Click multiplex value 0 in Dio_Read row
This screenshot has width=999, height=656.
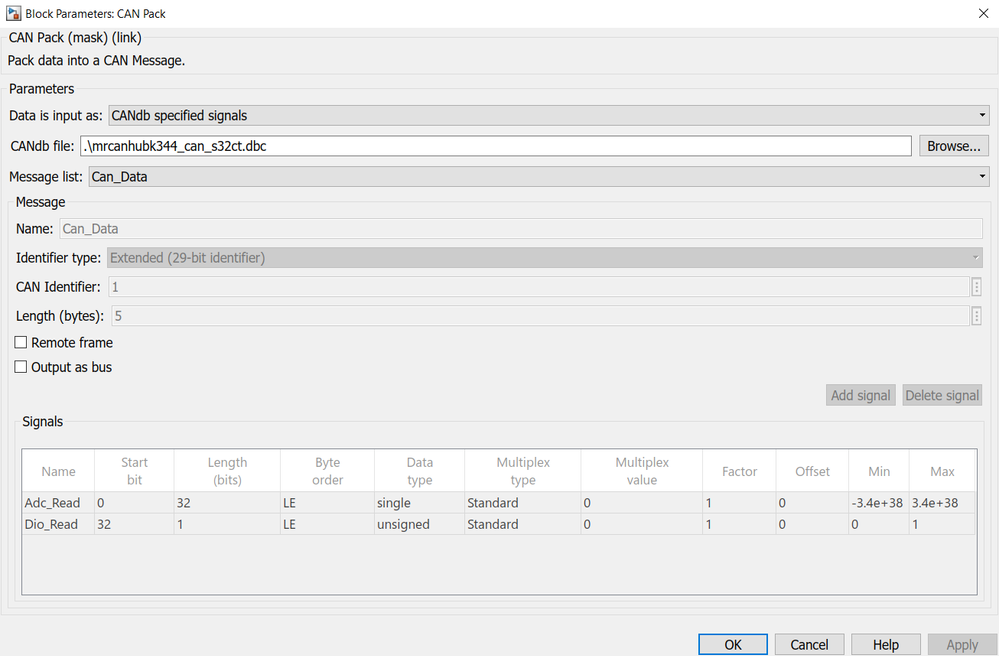pos(642,524)
